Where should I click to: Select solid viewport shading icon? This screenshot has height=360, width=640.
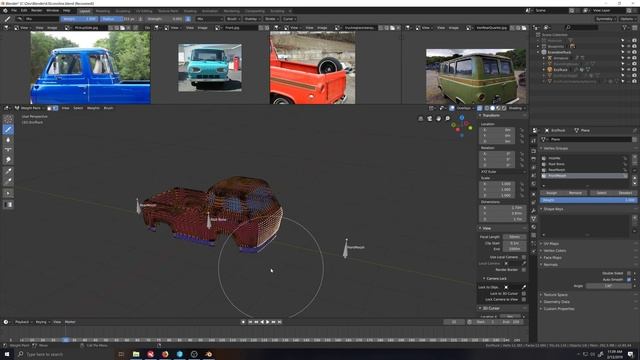coord(493,108)
